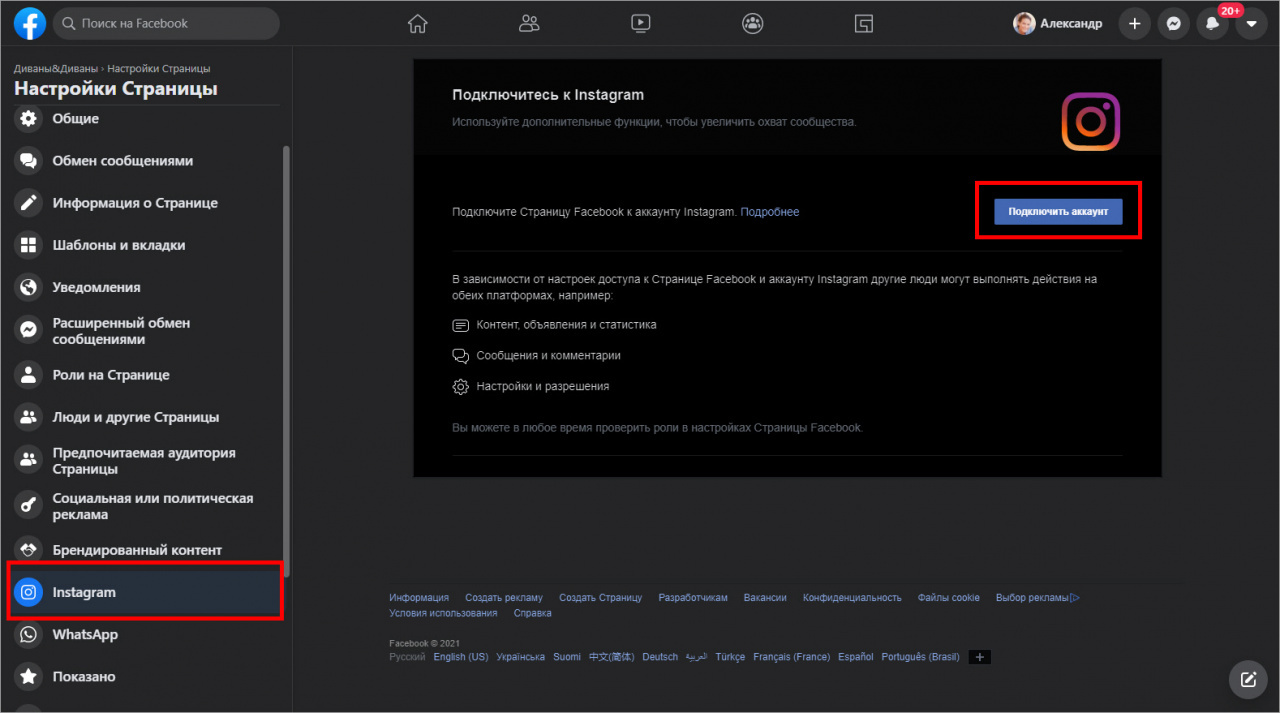Click the Информация footer link
This screenshot has height=713, width=1280.
419,598
